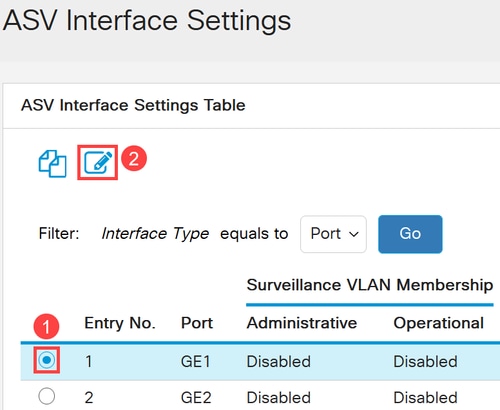The height and width of the screenshot is (410, 500).
Task: Click Operational Disabled cell in GE2 row
Action: pyautogui.click(x=425, y=398)
